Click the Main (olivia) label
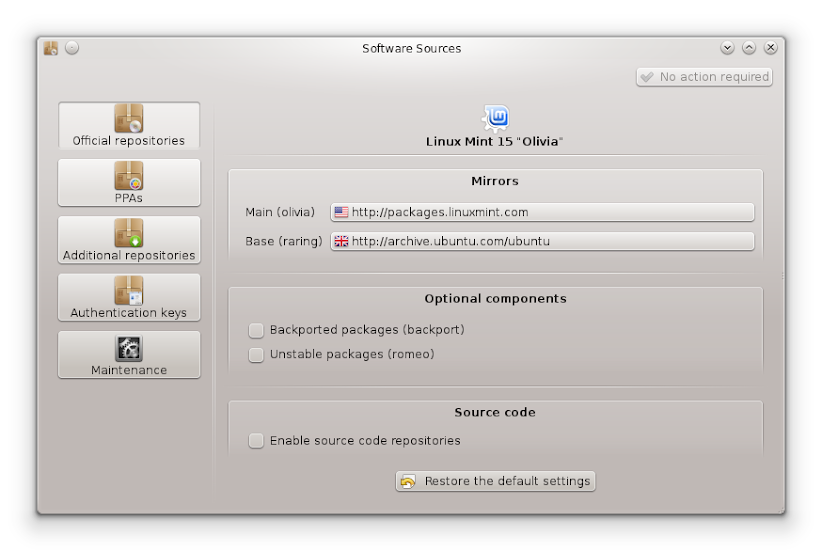Viewport: 822px width, 551px height. click(280, 212)
